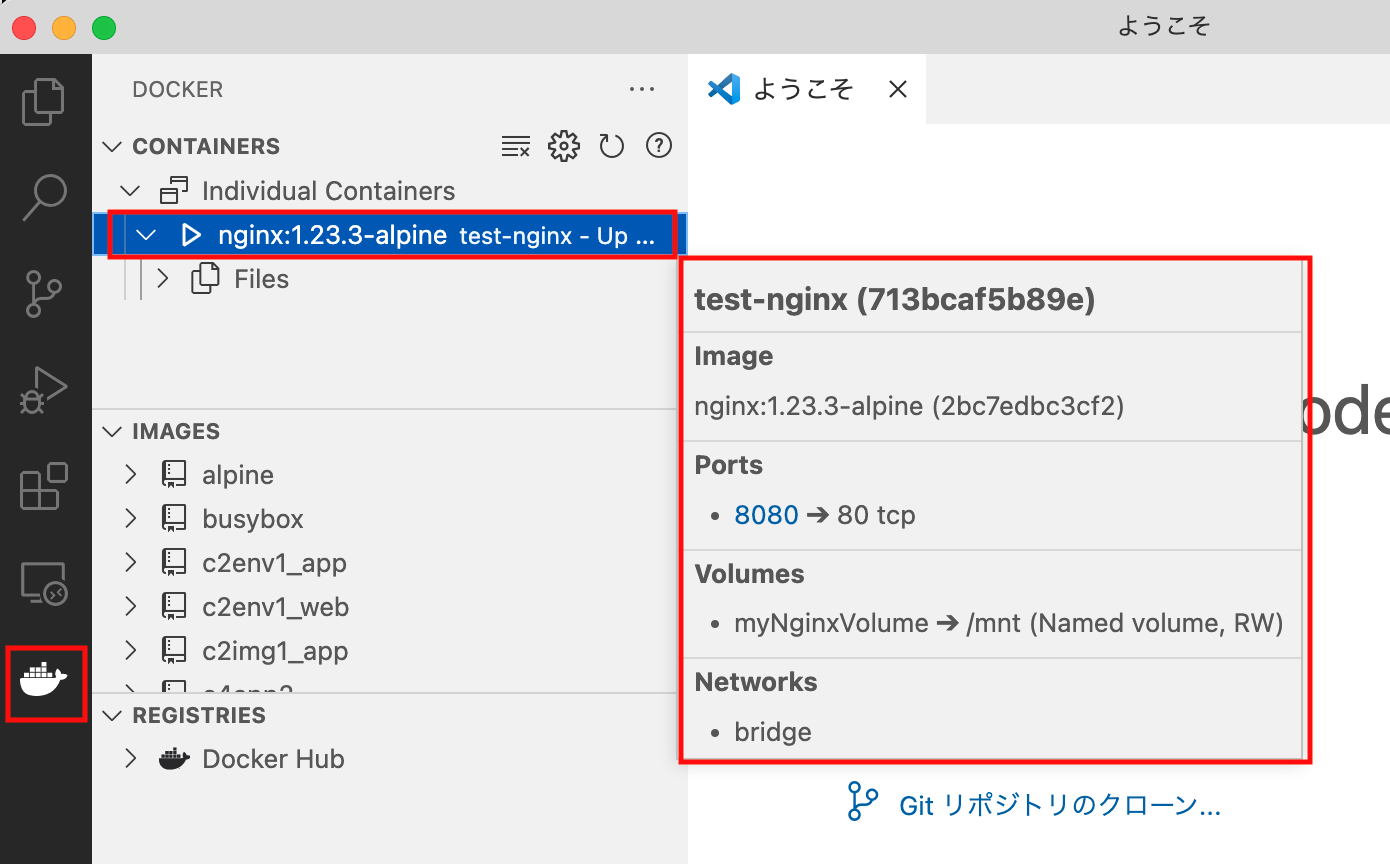Click the macOS red close window button
The width and height of the screenshot is (1390, 864).
(x=25, y=27)
